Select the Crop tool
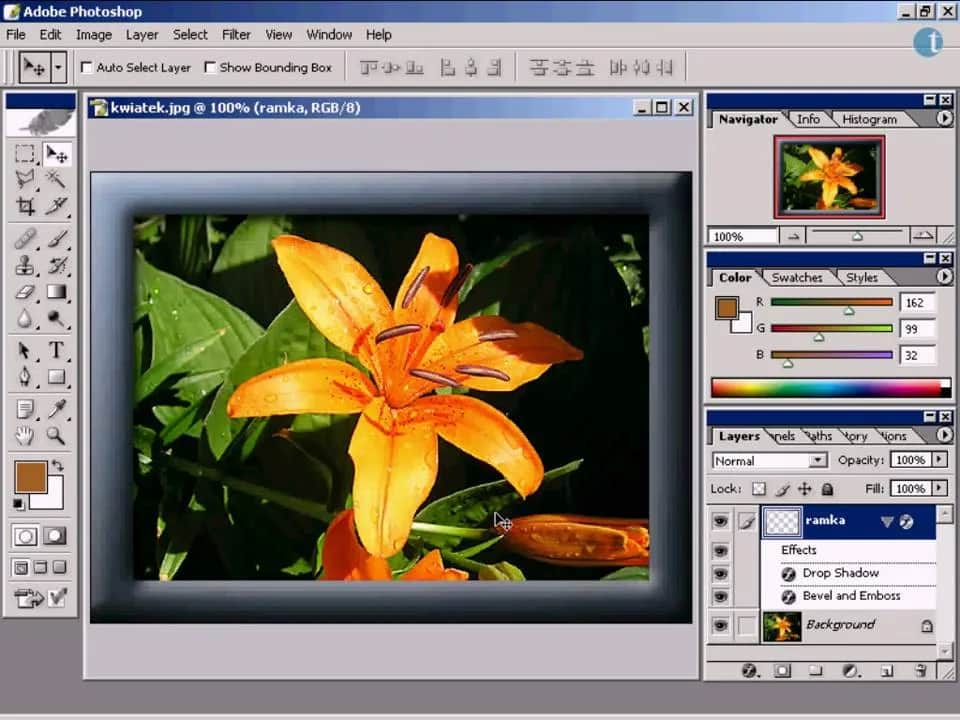 [25, 207]
